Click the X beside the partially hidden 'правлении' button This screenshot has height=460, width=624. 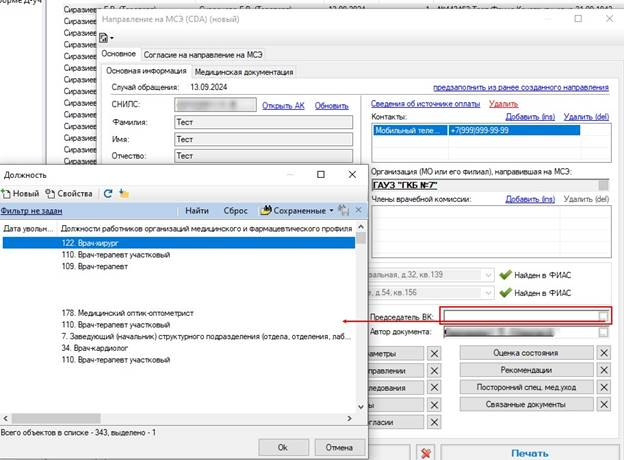pyautogui.click(x=434, y=370)
